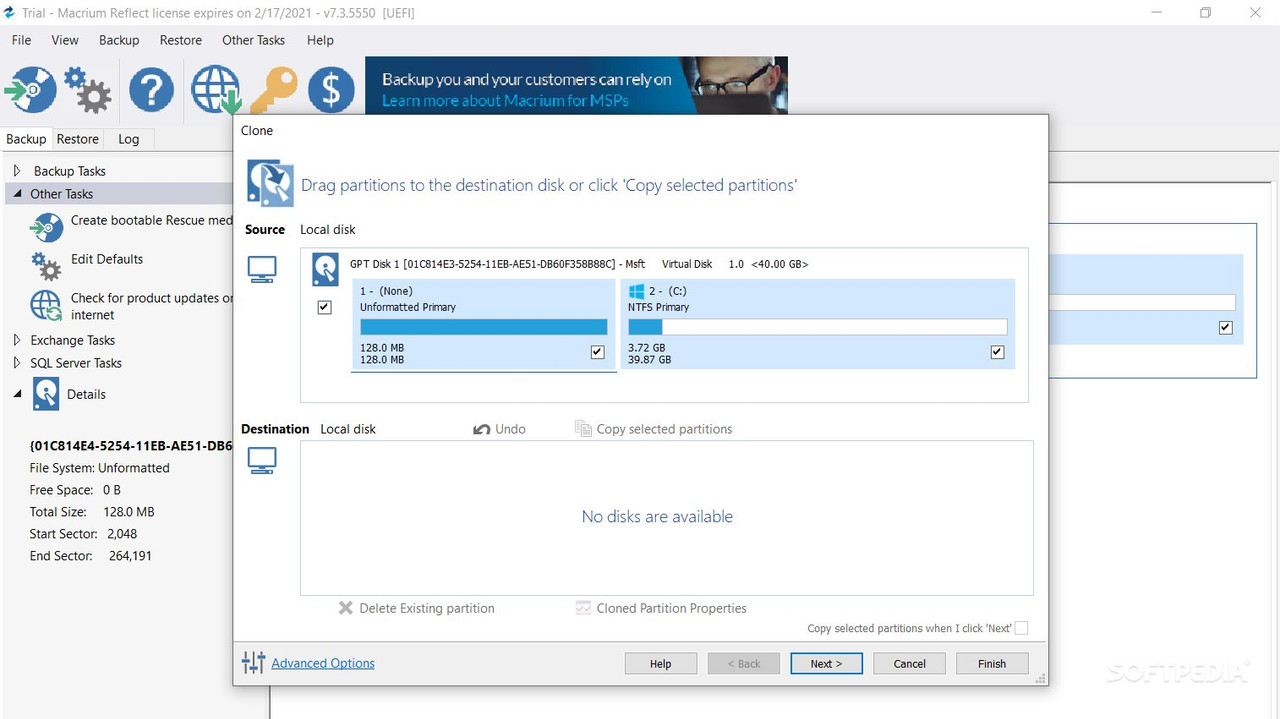The width and height of the screenshot is (1280, 719).
Task: Click the Source computer monitor icon
Action: [262, 269]
